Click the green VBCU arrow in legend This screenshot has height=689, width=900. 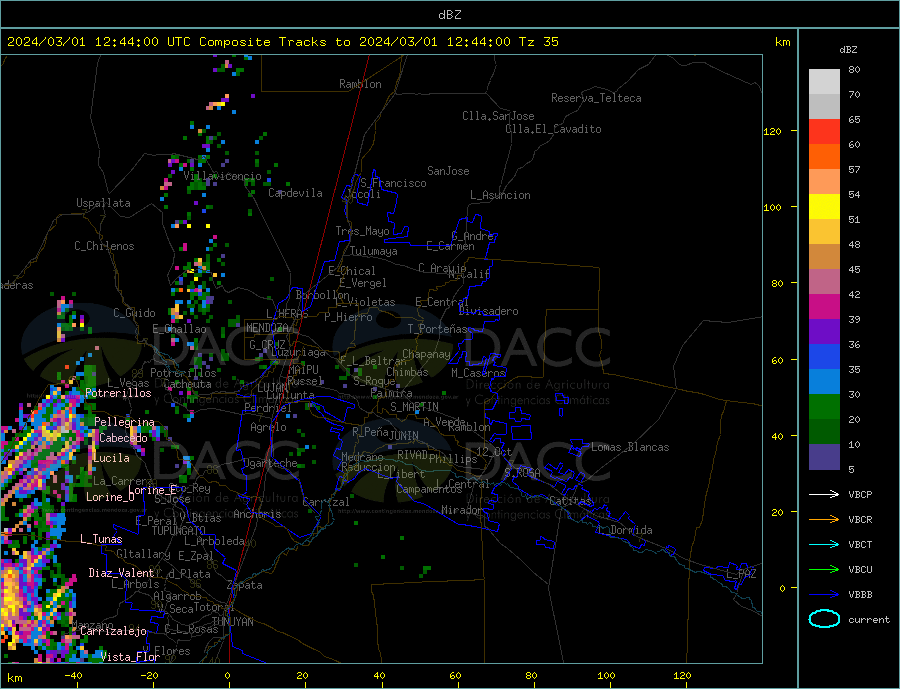pyautogui.click(x=824, y=570)
